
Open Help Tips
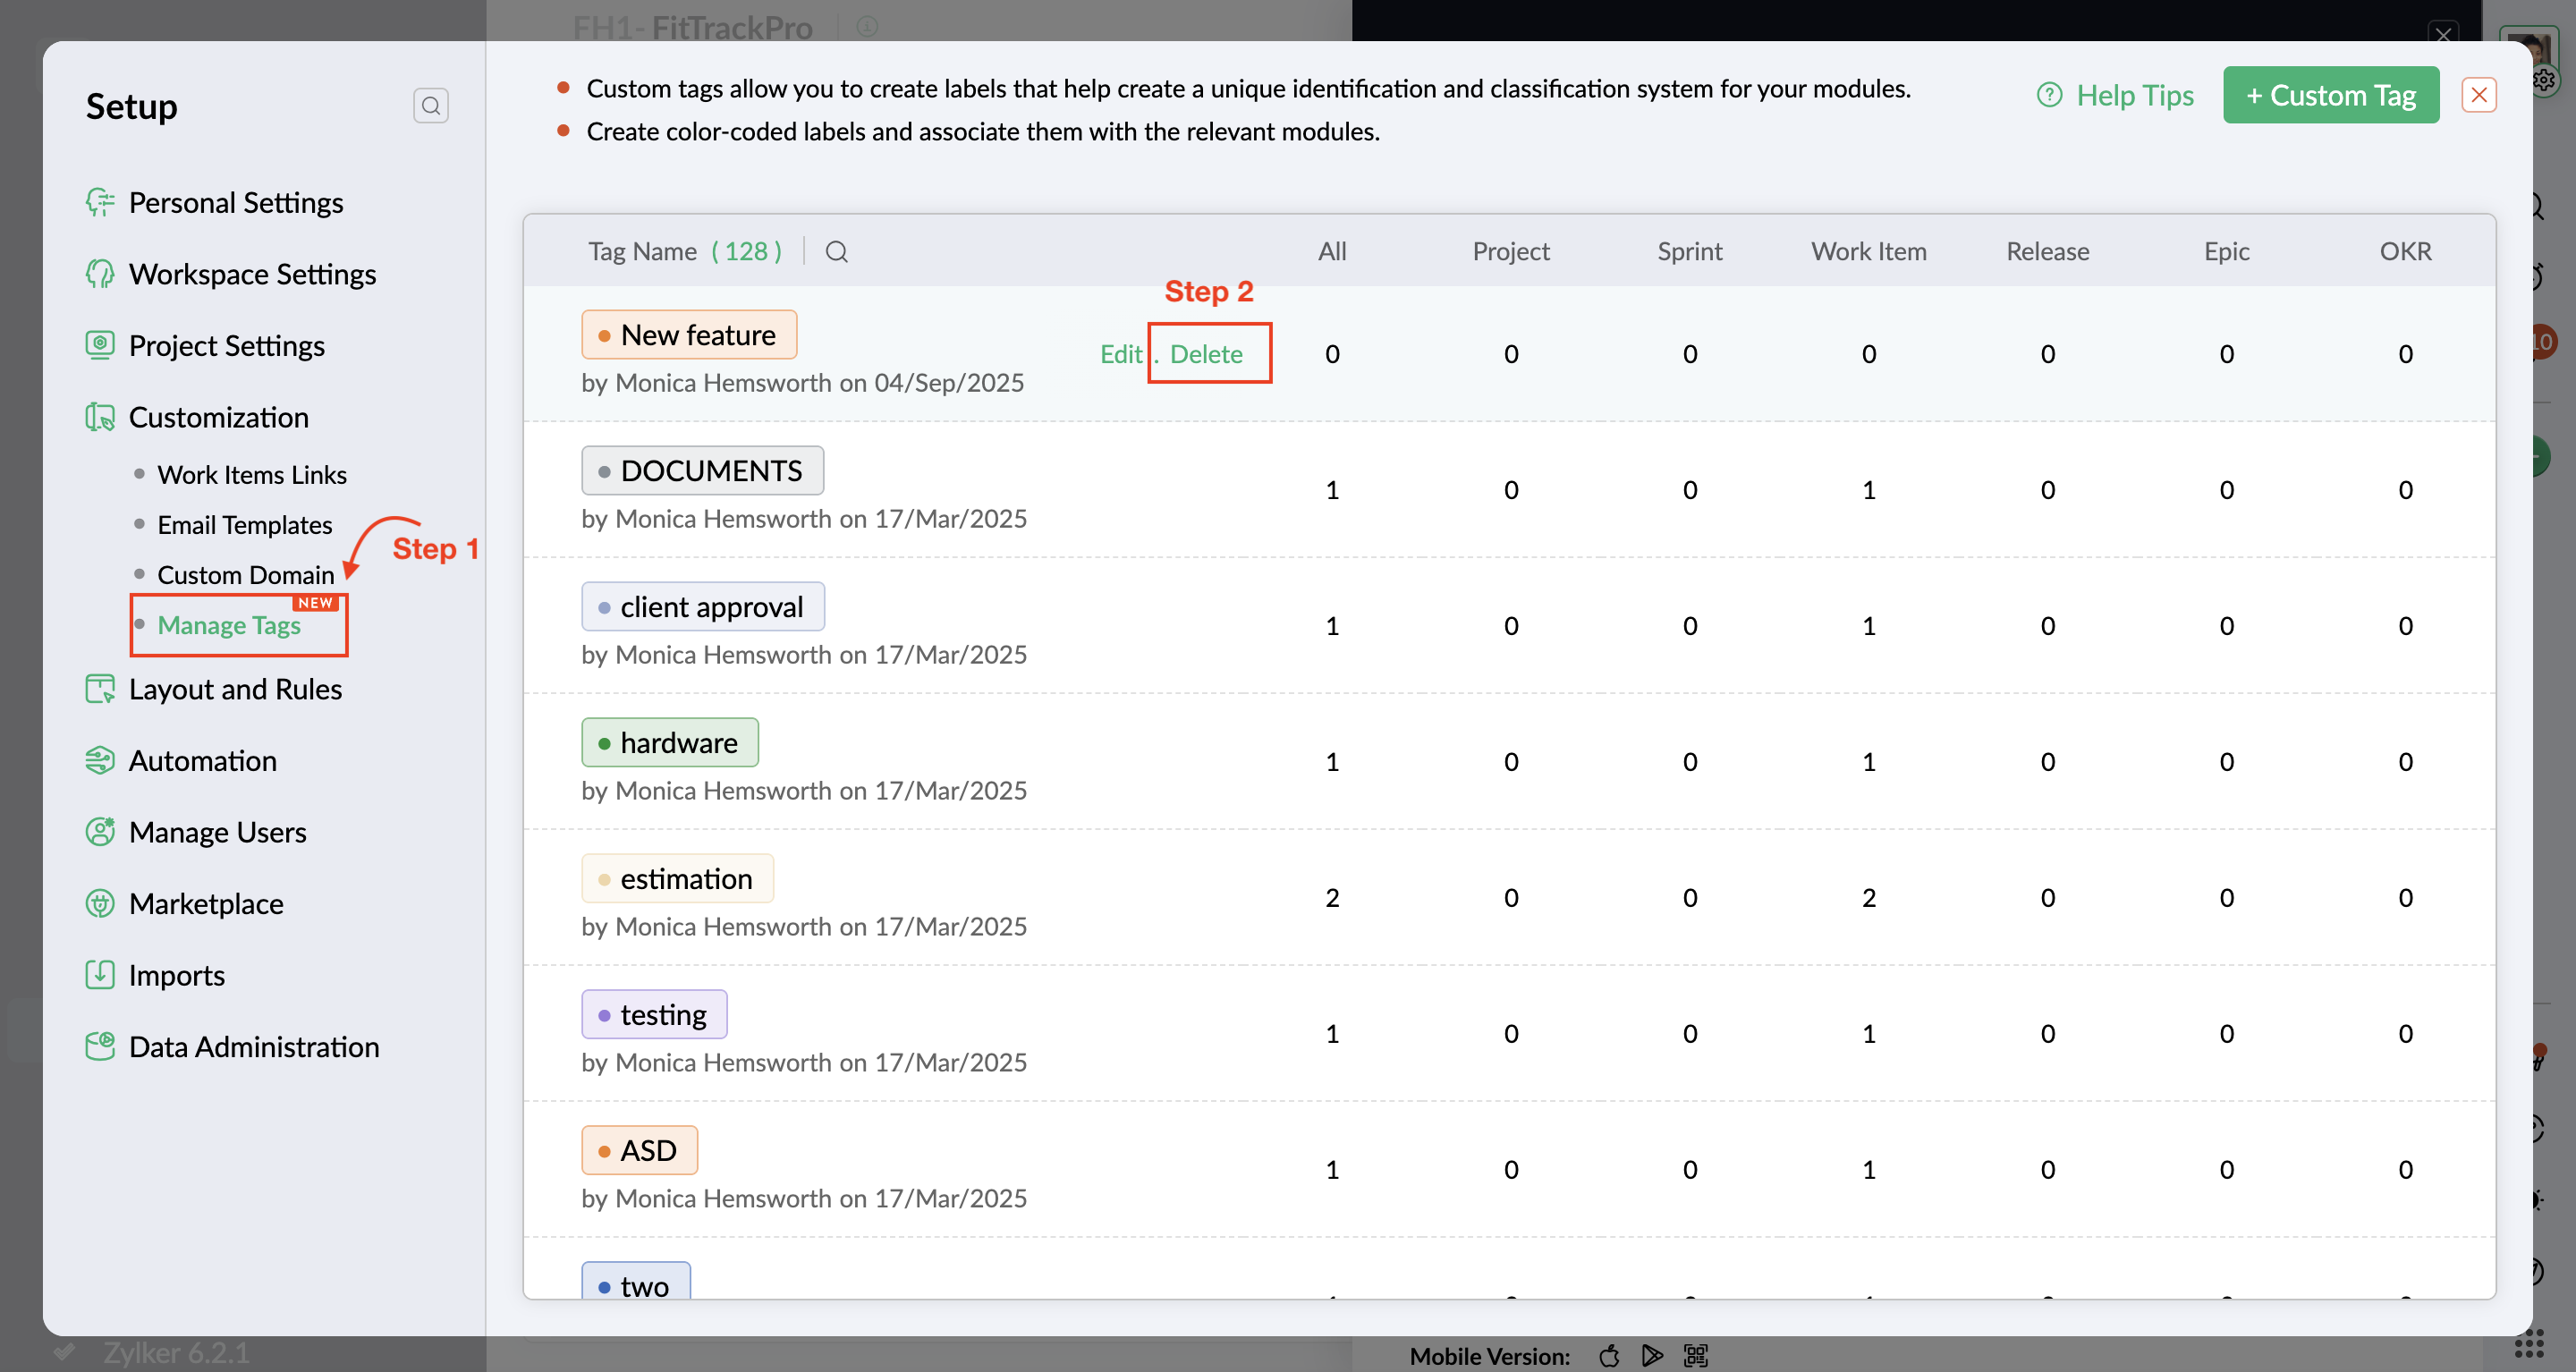tap(2116, 96)
